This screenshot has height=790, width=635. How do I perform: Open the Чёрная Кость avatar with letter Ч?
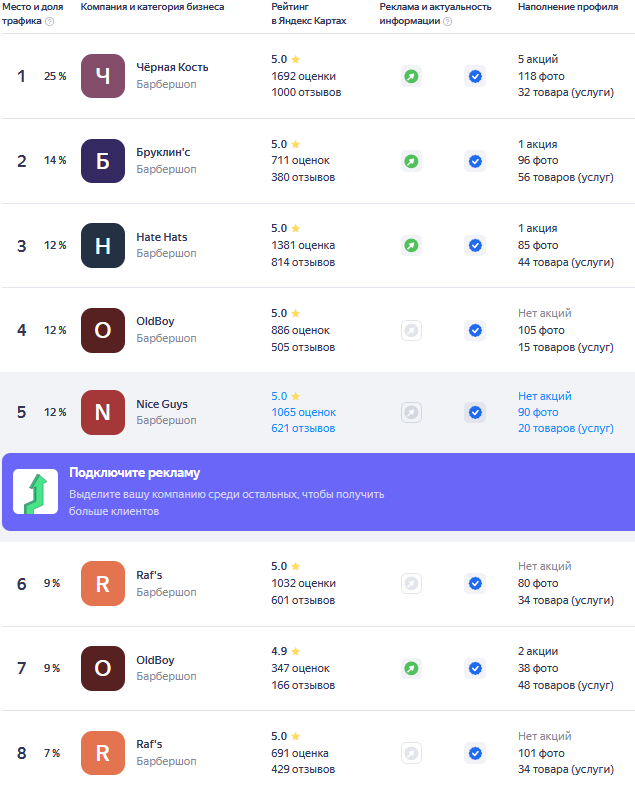103,76
